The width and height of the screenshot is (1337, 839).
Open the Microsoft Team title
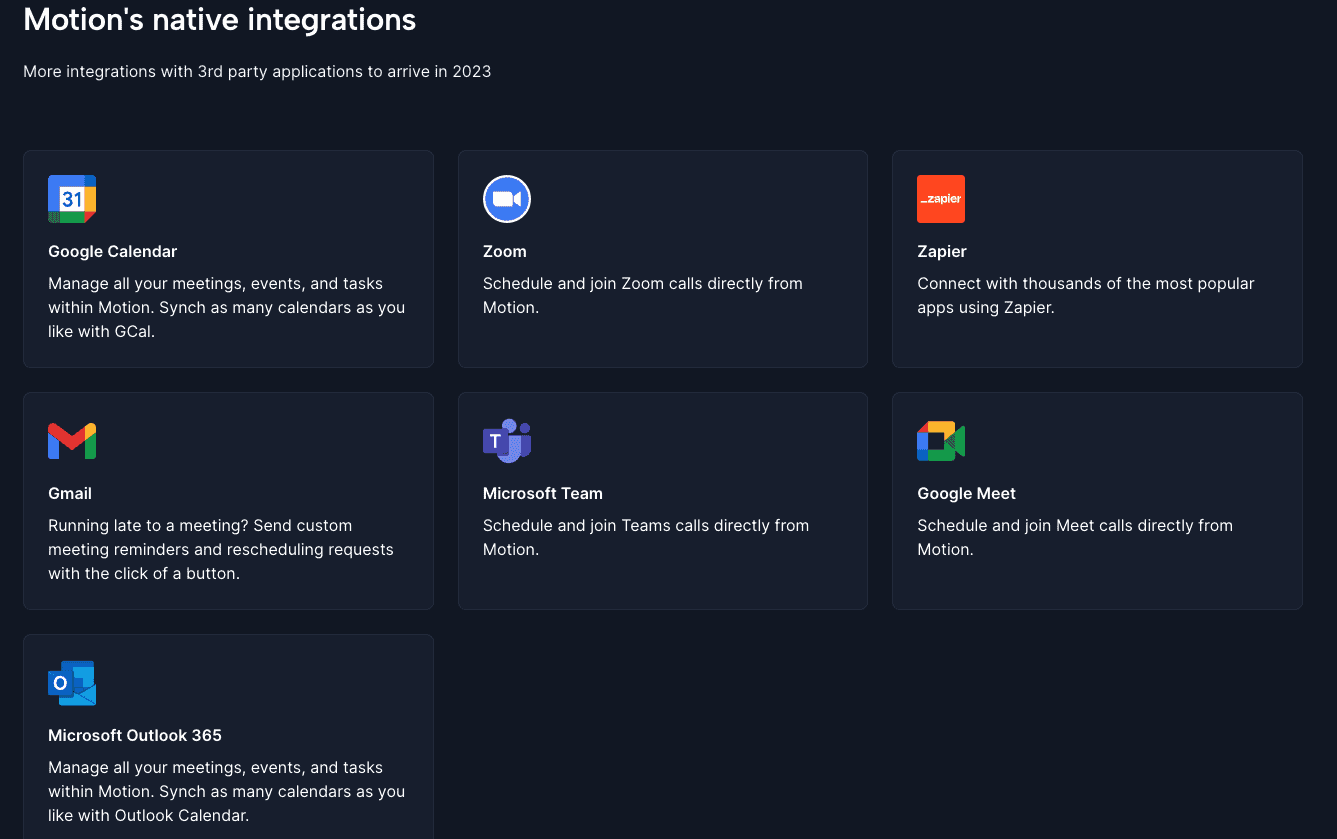tap(542, 494)
